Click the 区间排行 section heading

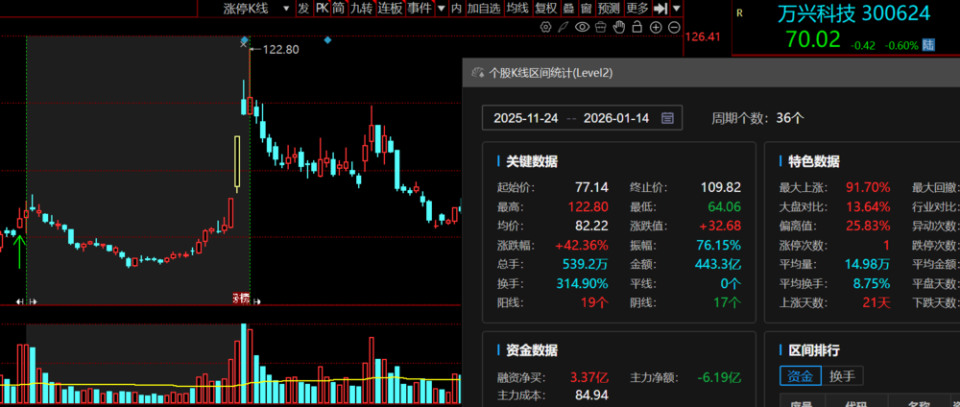[814, 350]
